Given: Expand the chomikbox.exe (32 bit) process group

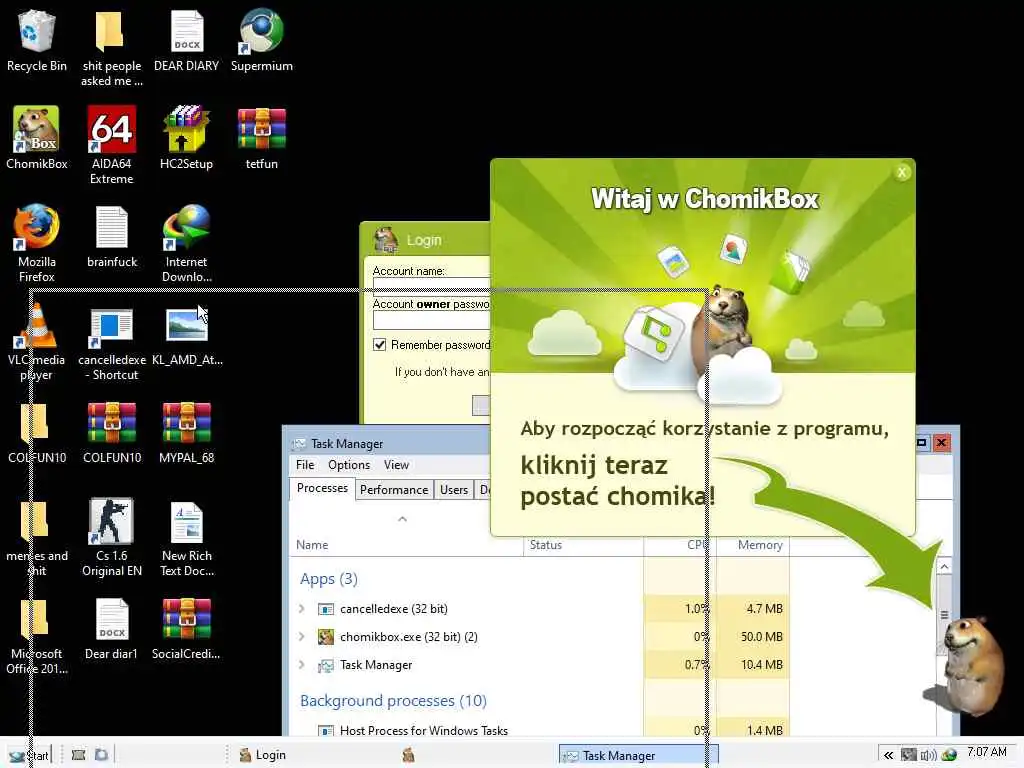Looking at the screenshot, I should click(x=301, y=637).
